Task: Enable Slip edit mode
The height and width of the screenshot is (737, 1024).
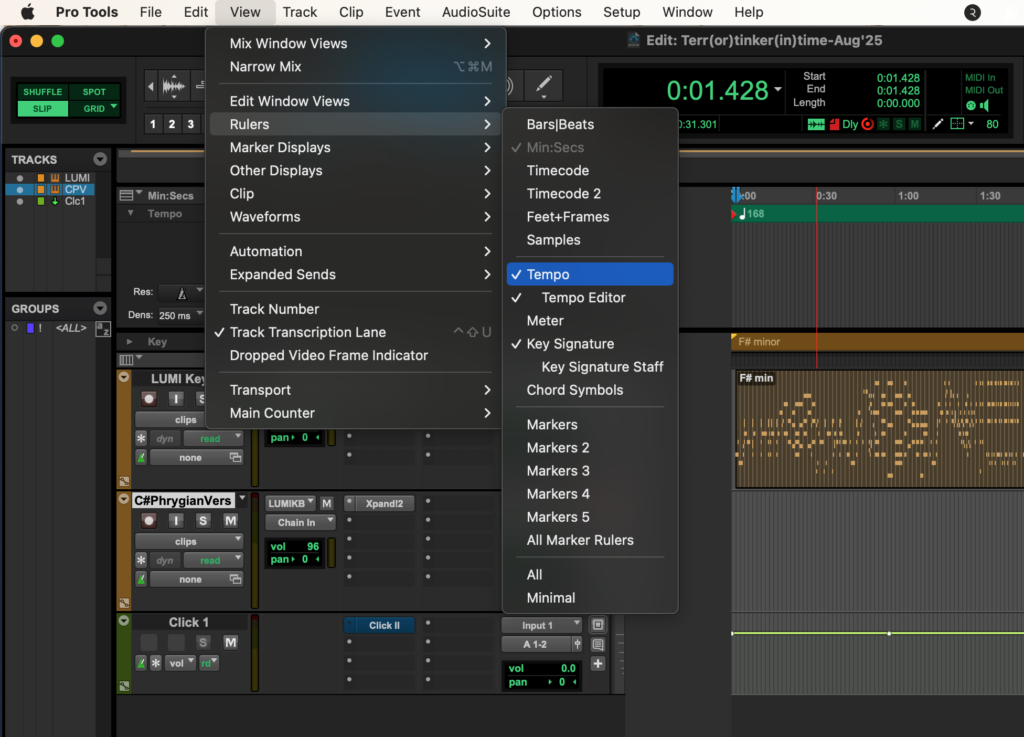Action: coord(42,108)
